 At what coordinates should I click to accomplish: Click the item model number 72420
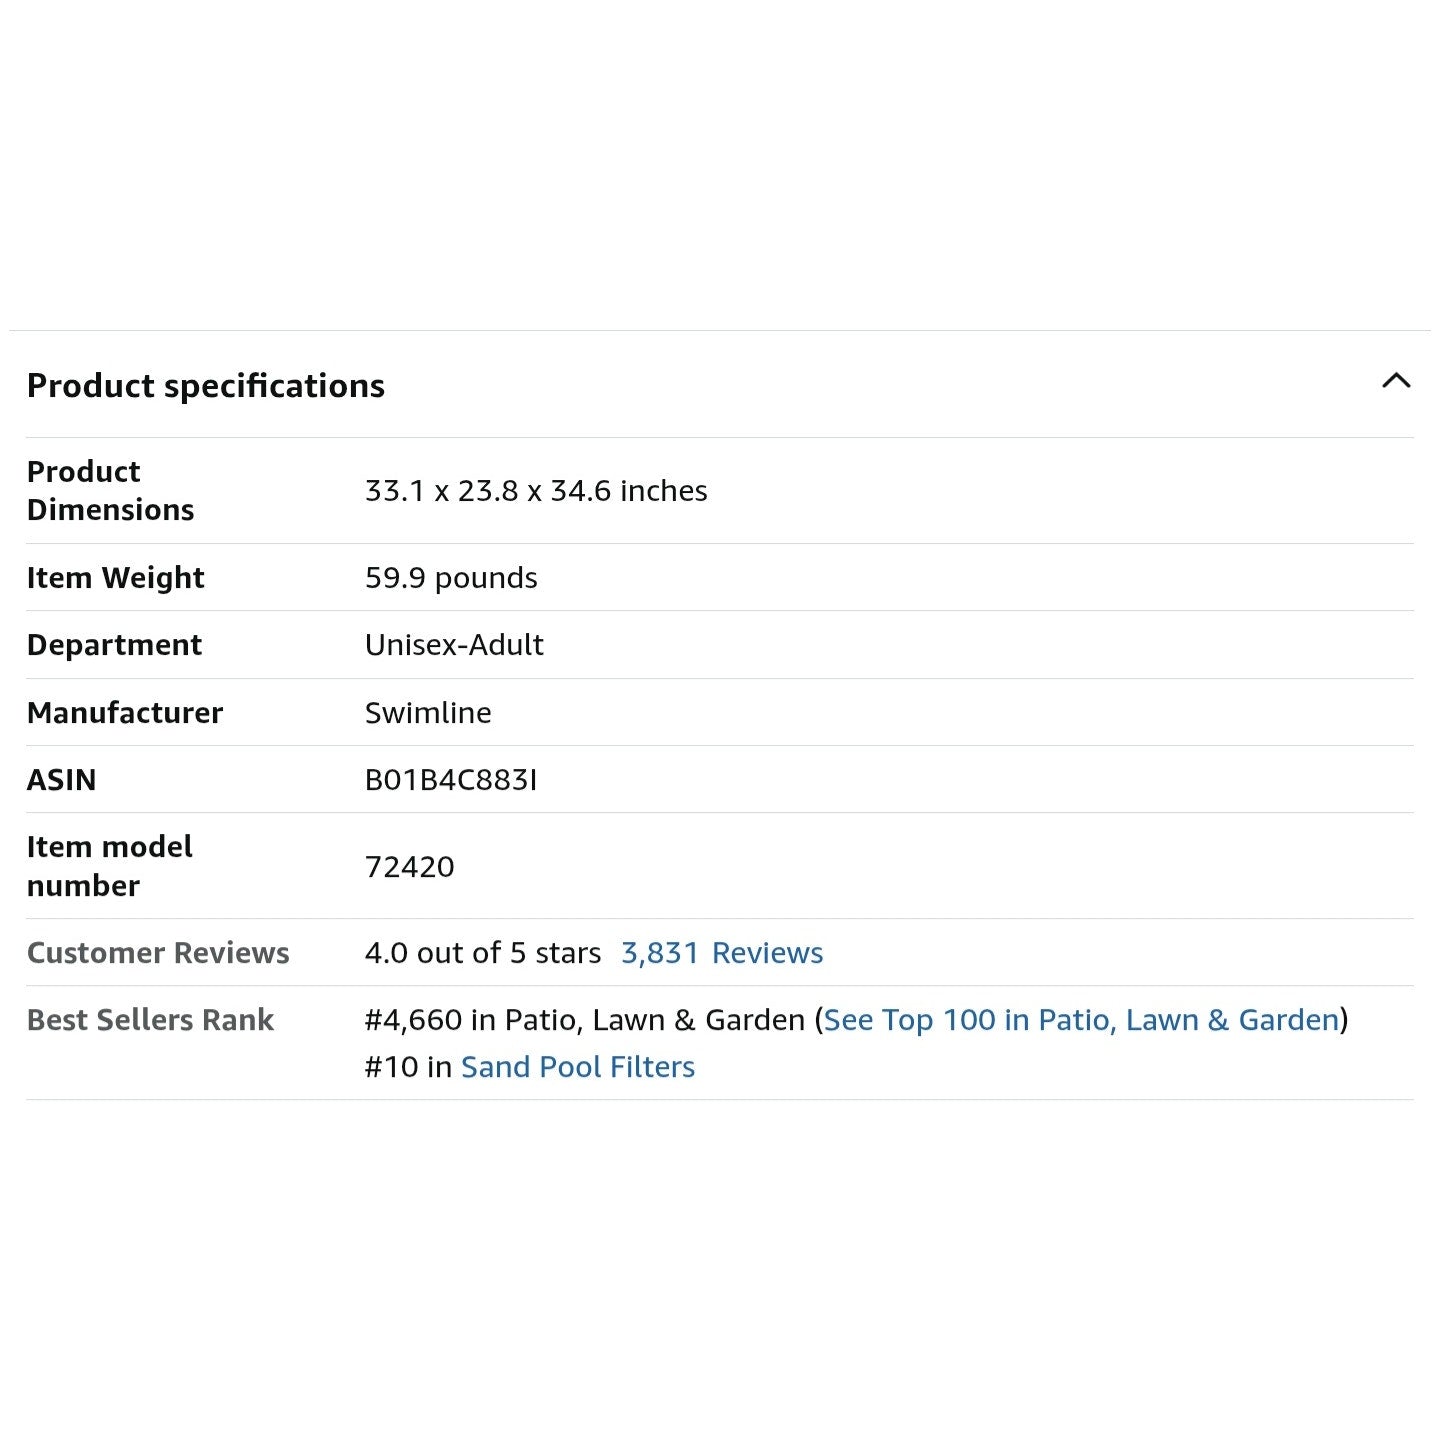(410, 867)
